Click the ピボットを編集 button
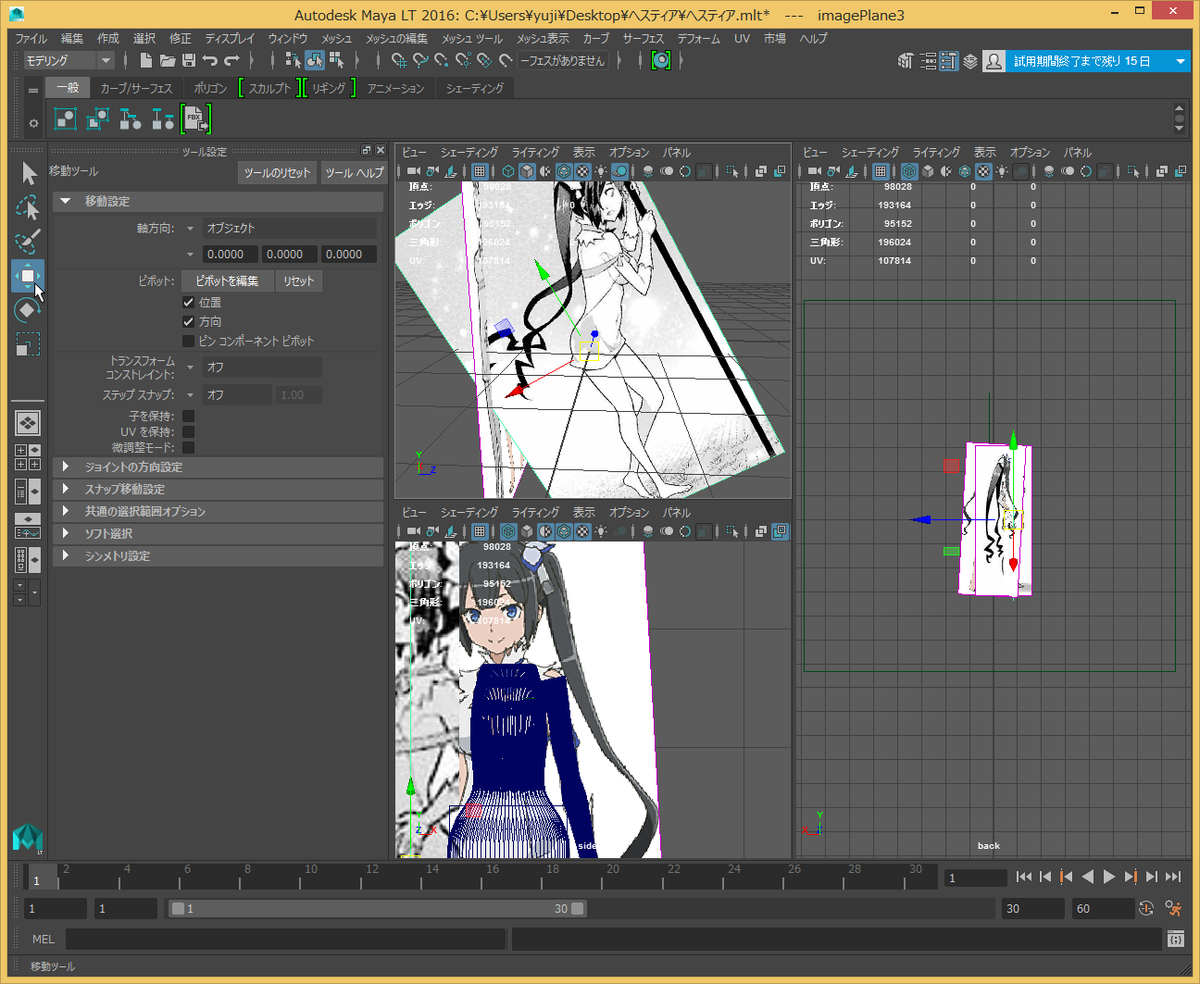 (x=227, y=281)
